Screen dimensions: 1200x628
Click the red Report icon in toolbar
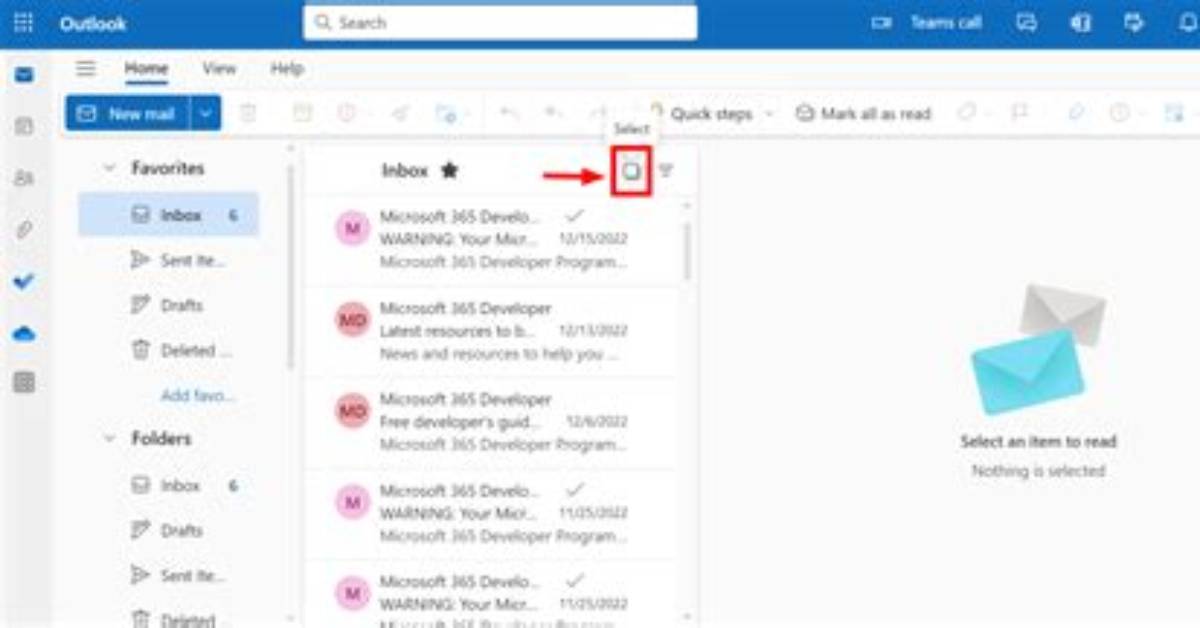[347, 114]
